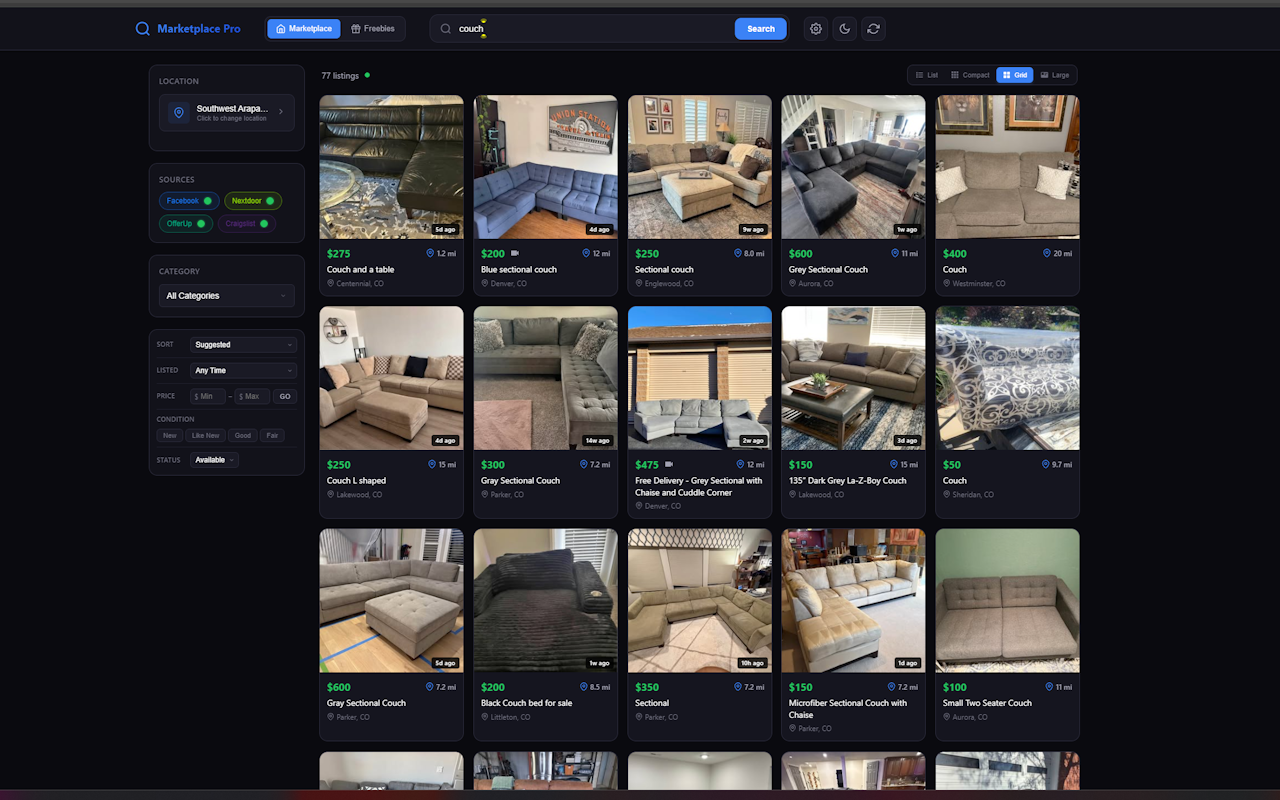Click the distance pin icon on the $400 Couch listing
Screen dimensions: 1280x800
(x=1047, y=254)
